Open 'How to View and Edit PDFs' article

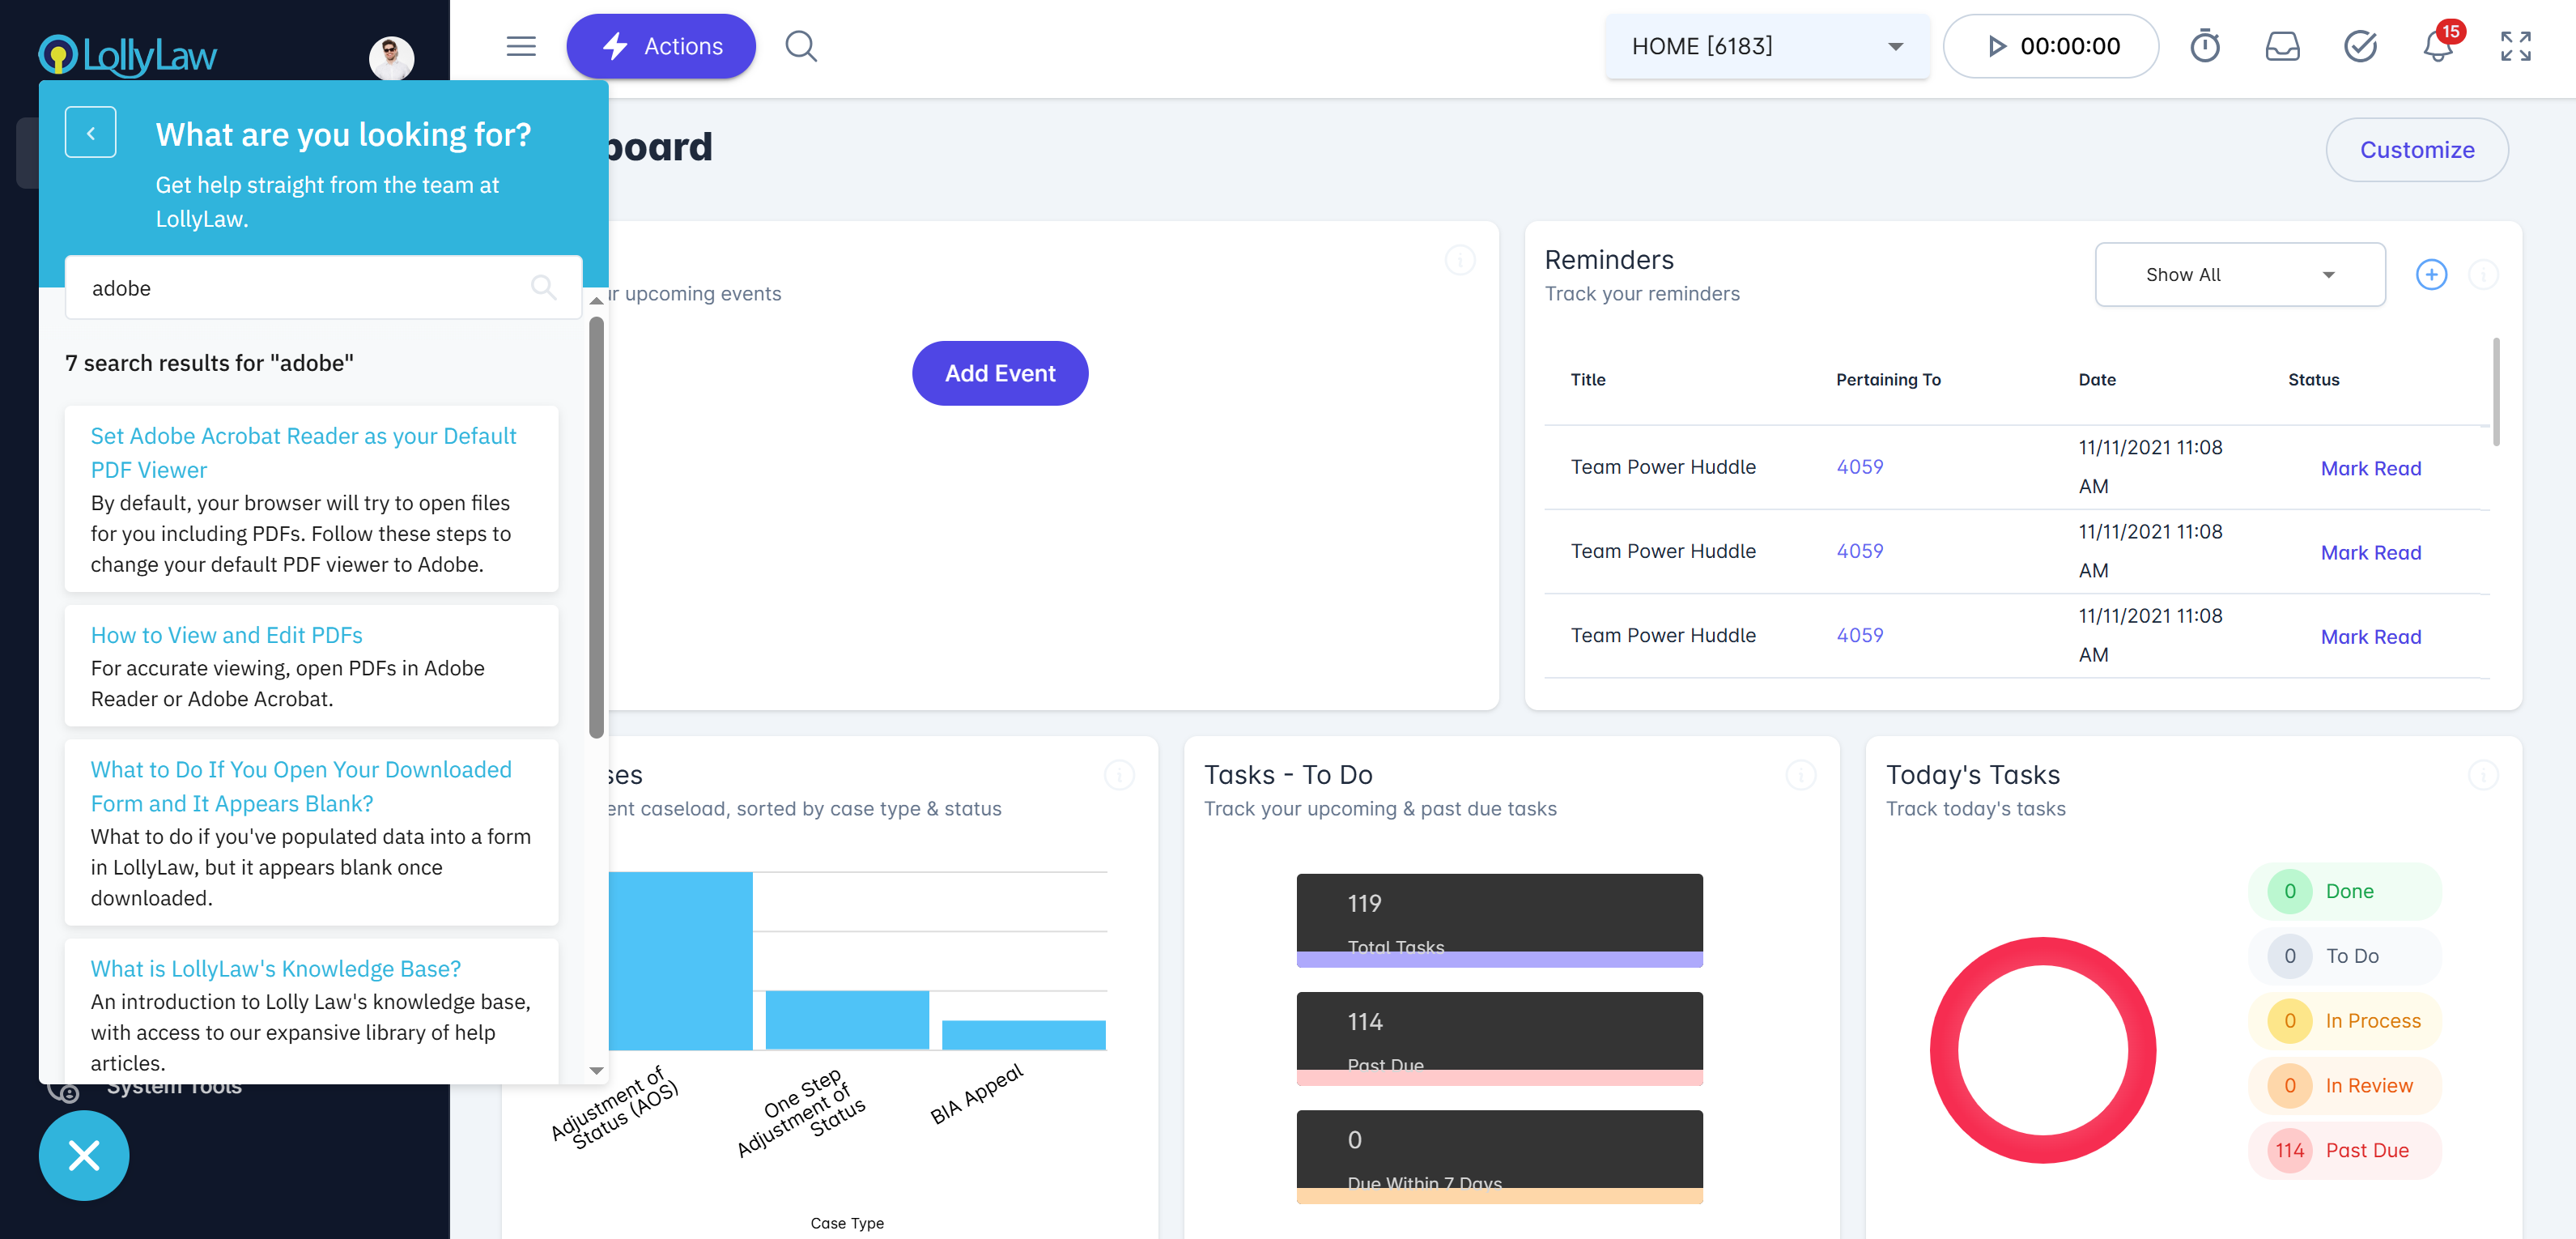pyautogui.click(x=227, y=635)
